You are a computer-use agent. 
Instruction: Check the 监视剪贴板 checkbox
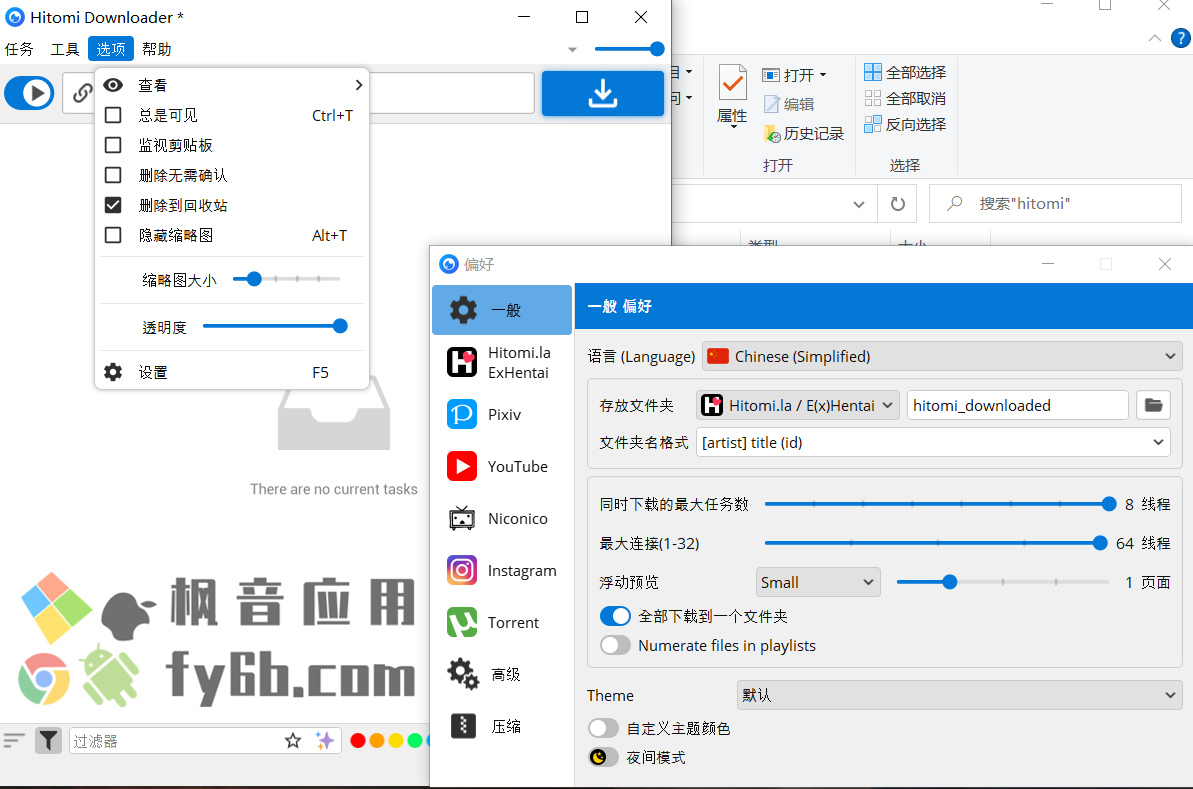(x=113, y=145)
